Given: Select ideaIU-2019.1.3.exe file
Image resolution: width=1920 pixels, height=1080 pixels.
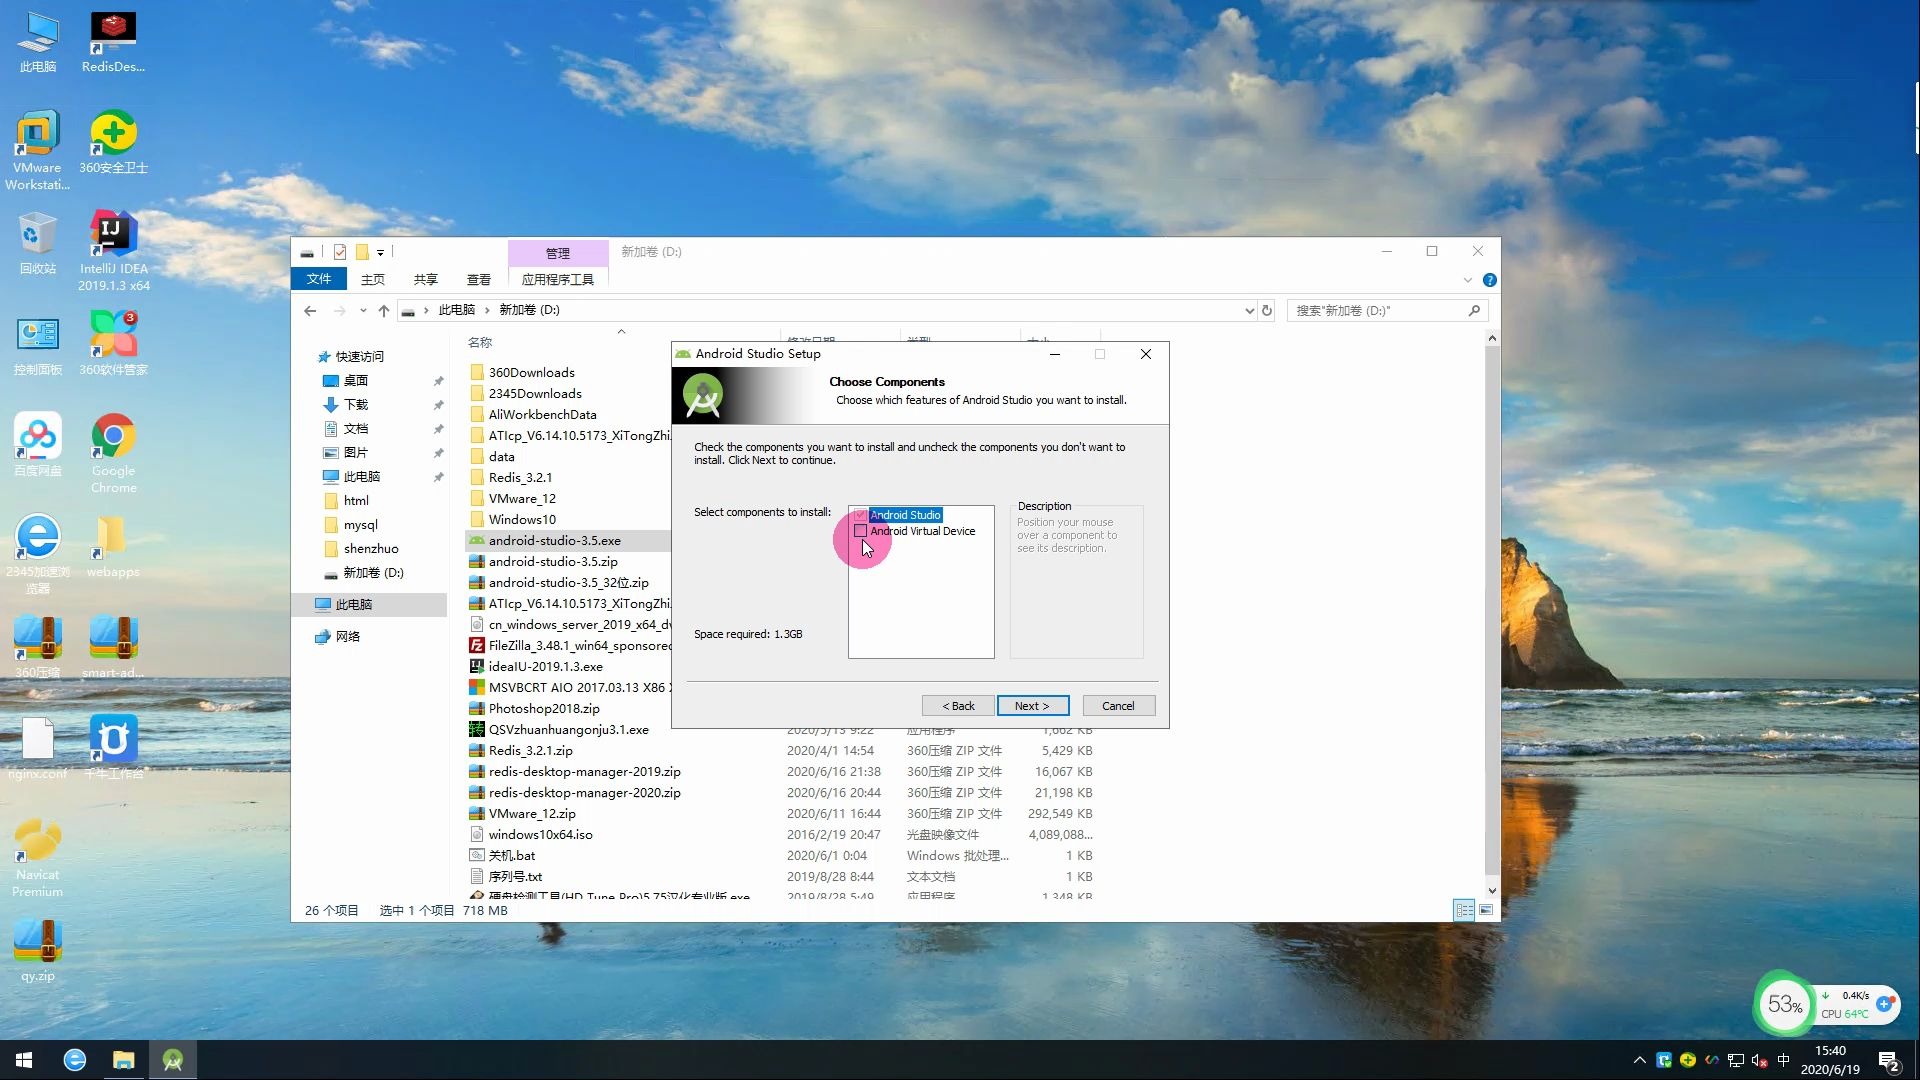Looking at the screenshot, I should coord(546,667).
